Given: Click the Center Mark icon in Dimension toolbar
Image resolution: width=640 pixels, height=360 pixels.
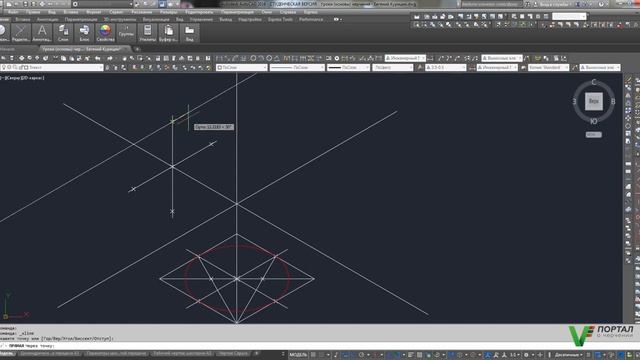Looking at the screenshot, I should (x=337, y=58).
